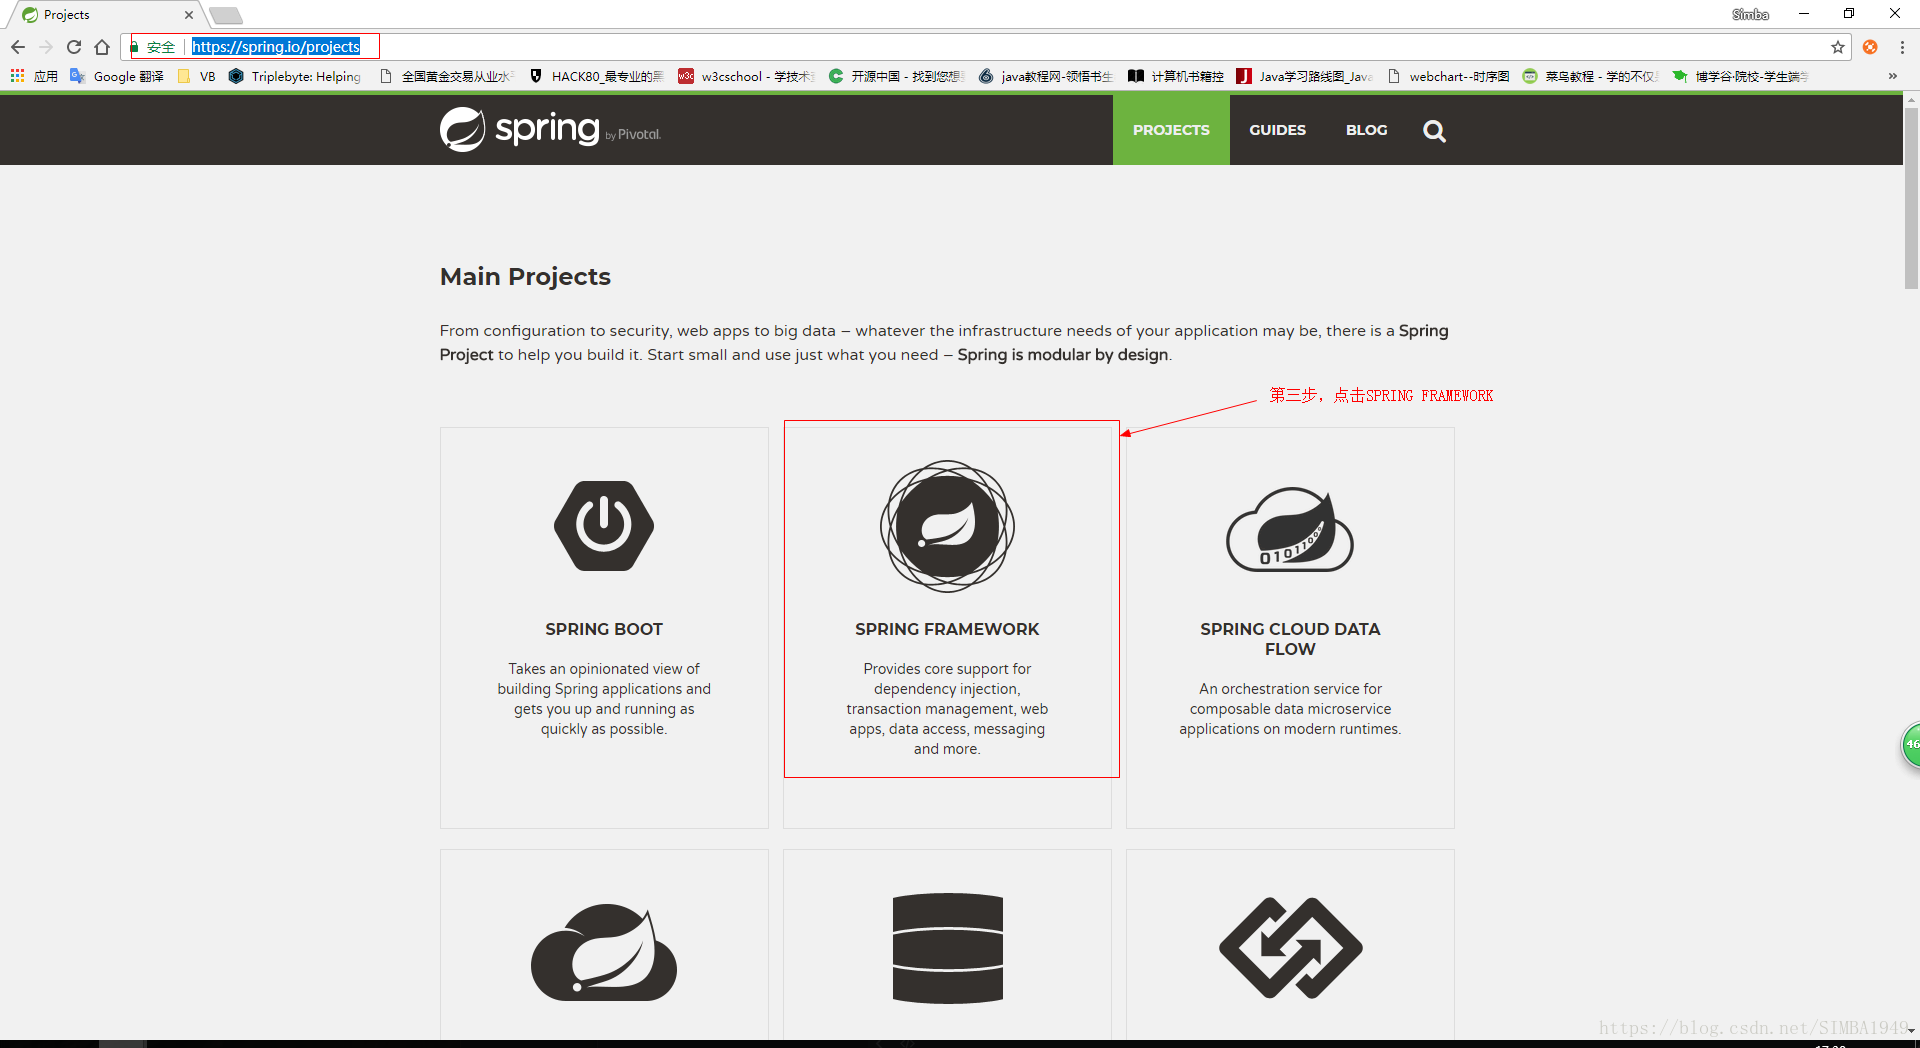Open Triplebyte: Helping bookmark

[x=295, y=76]
